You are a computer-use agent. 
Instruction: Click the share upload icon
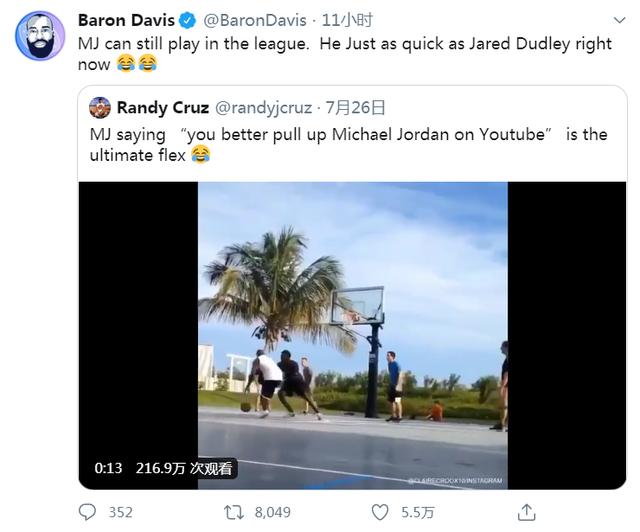click(526, 512)
